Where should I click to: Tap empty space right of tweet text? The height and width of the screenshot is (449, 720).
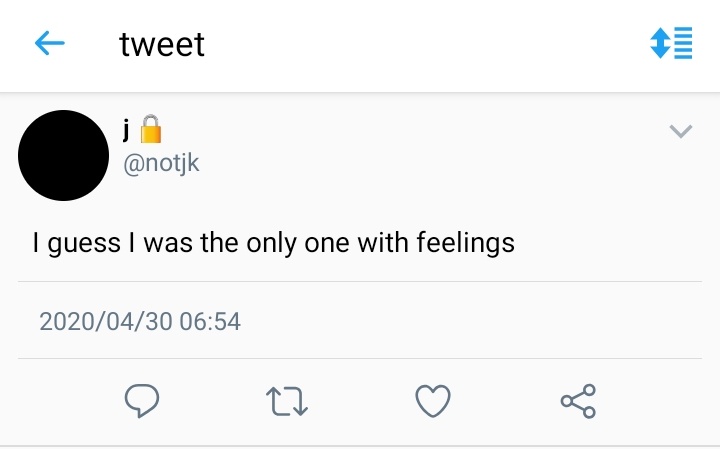coord(620,243)
